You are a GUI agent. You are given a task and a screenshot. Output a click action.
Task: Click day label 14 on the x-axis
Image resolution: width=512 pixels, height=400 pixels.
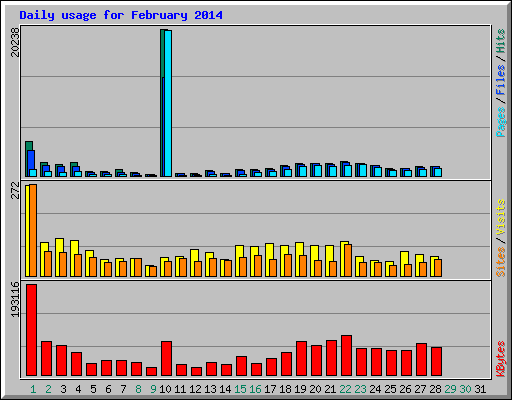(x=225, y=389)
